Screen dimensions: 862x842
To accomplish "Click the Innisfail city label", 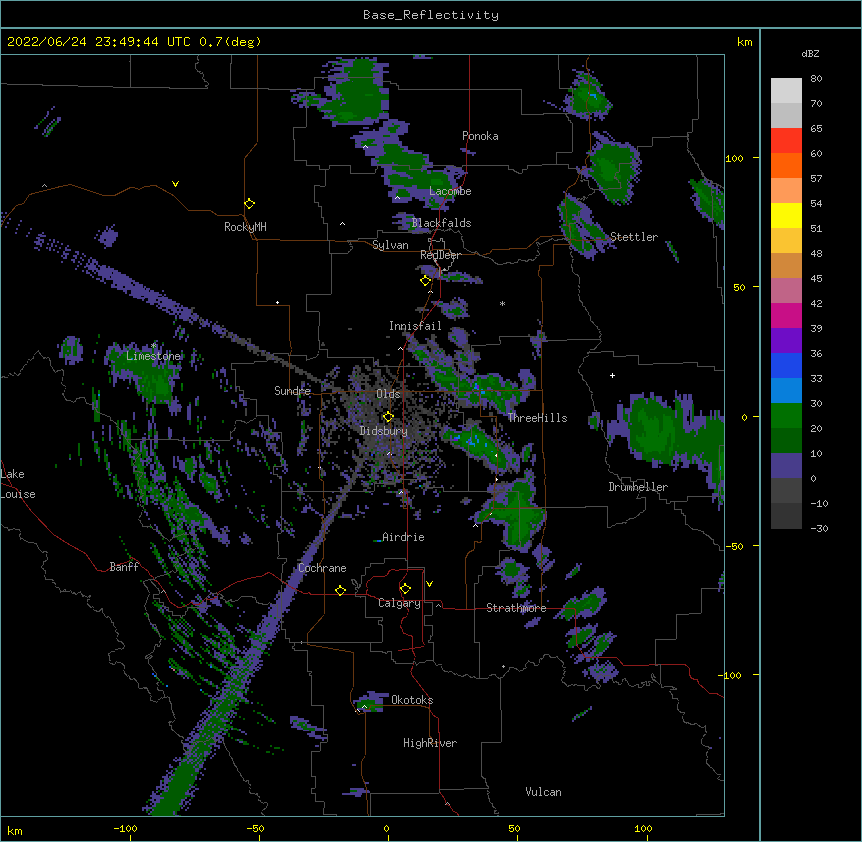I will click(415, 326).
